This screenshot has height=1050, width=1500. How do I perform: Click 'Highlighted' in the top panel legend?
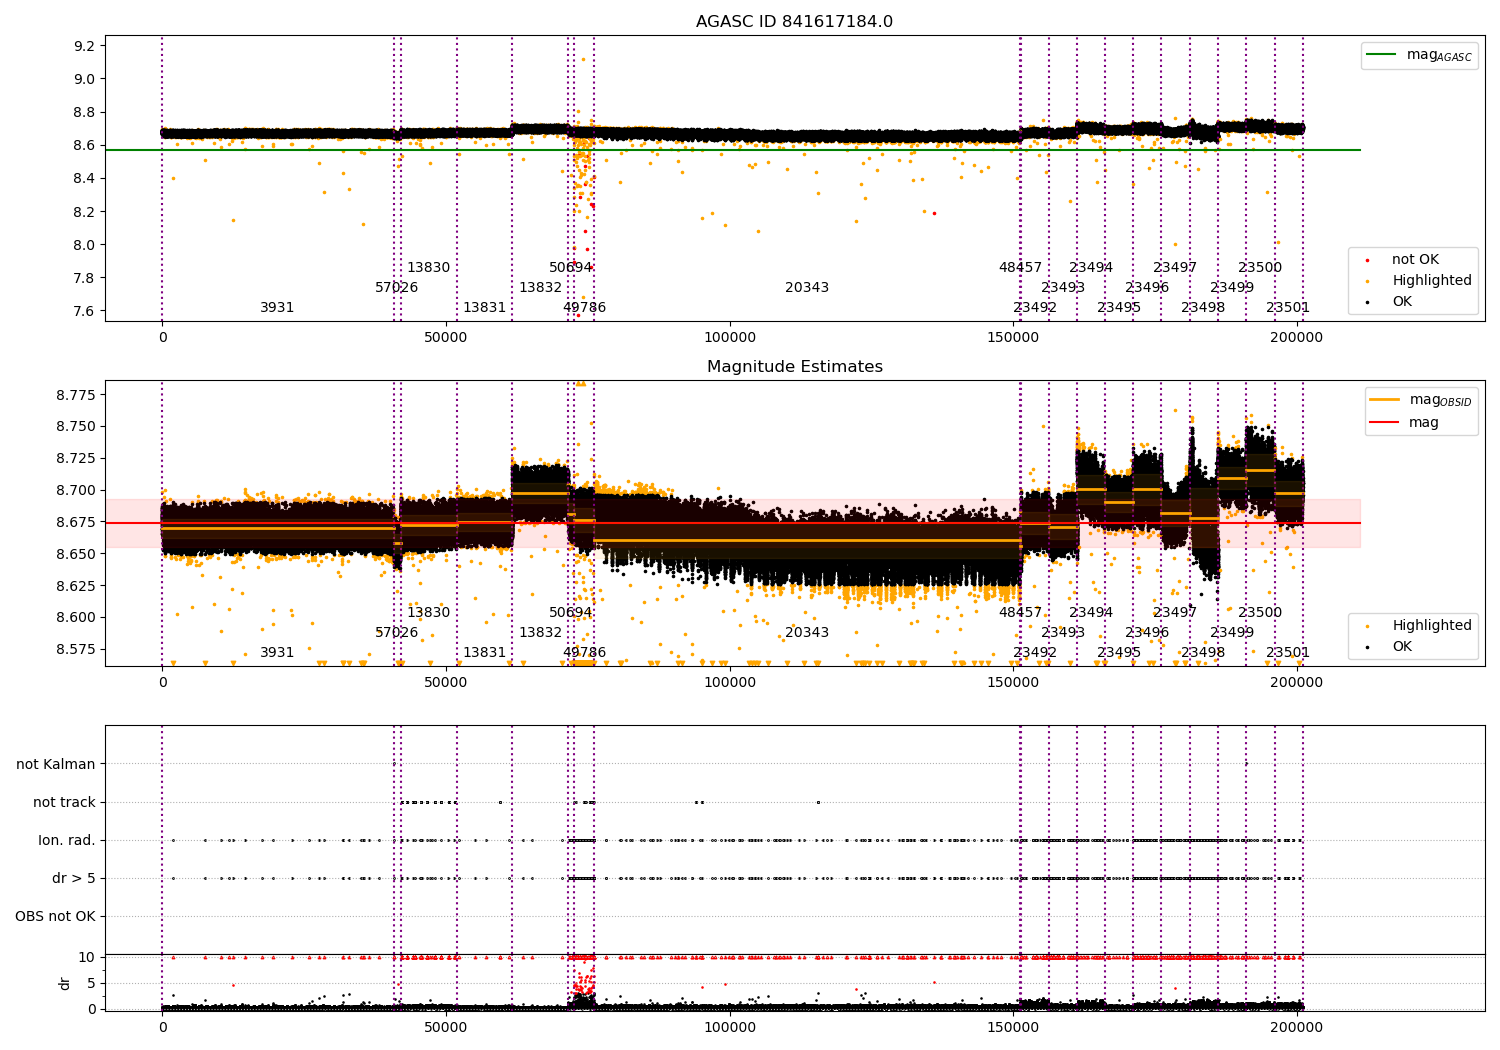(x=1431, y=281)
